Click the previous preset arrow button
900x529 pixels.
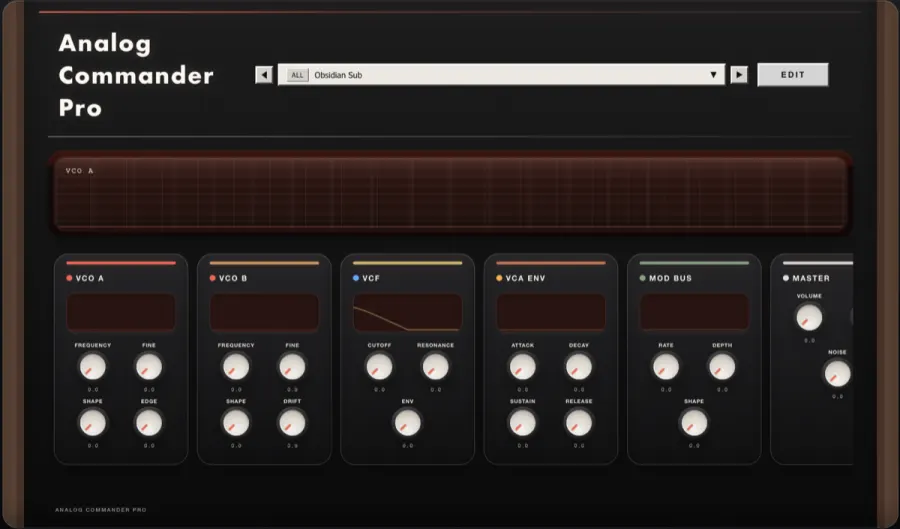coord(264,75)
